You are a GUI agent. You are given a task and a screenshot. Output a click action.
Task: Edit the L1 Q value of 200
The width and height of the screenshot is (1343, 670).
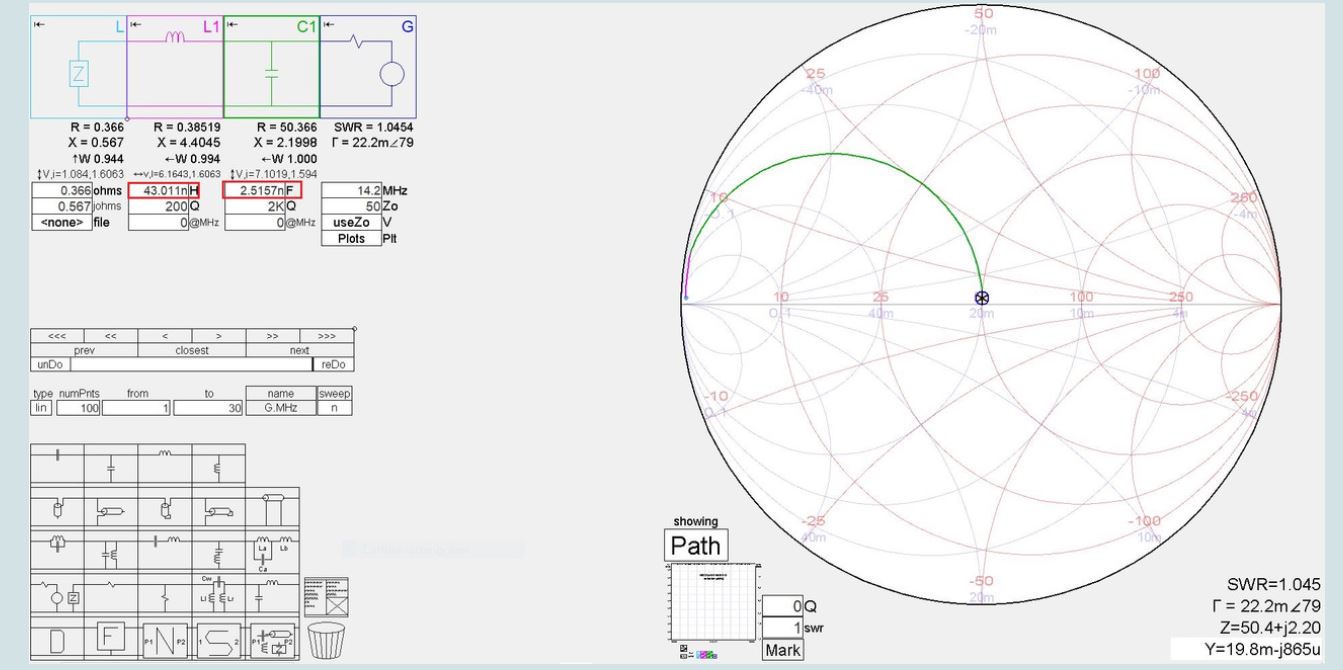(158, 205)
